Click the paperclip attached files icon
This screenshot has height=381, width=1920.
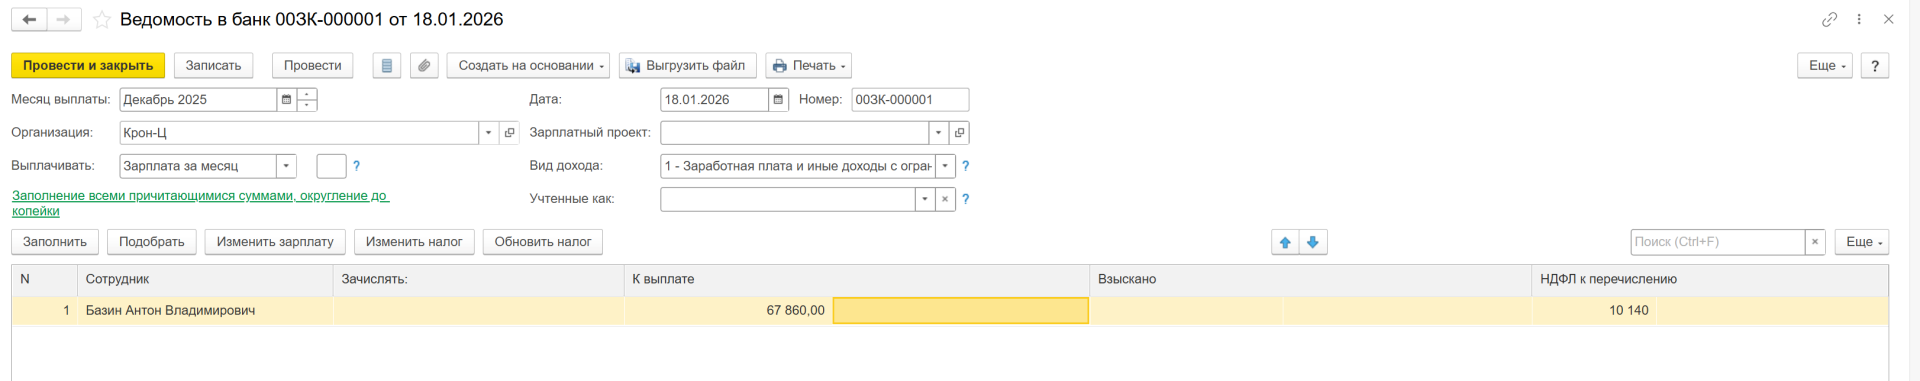point(424,66)
